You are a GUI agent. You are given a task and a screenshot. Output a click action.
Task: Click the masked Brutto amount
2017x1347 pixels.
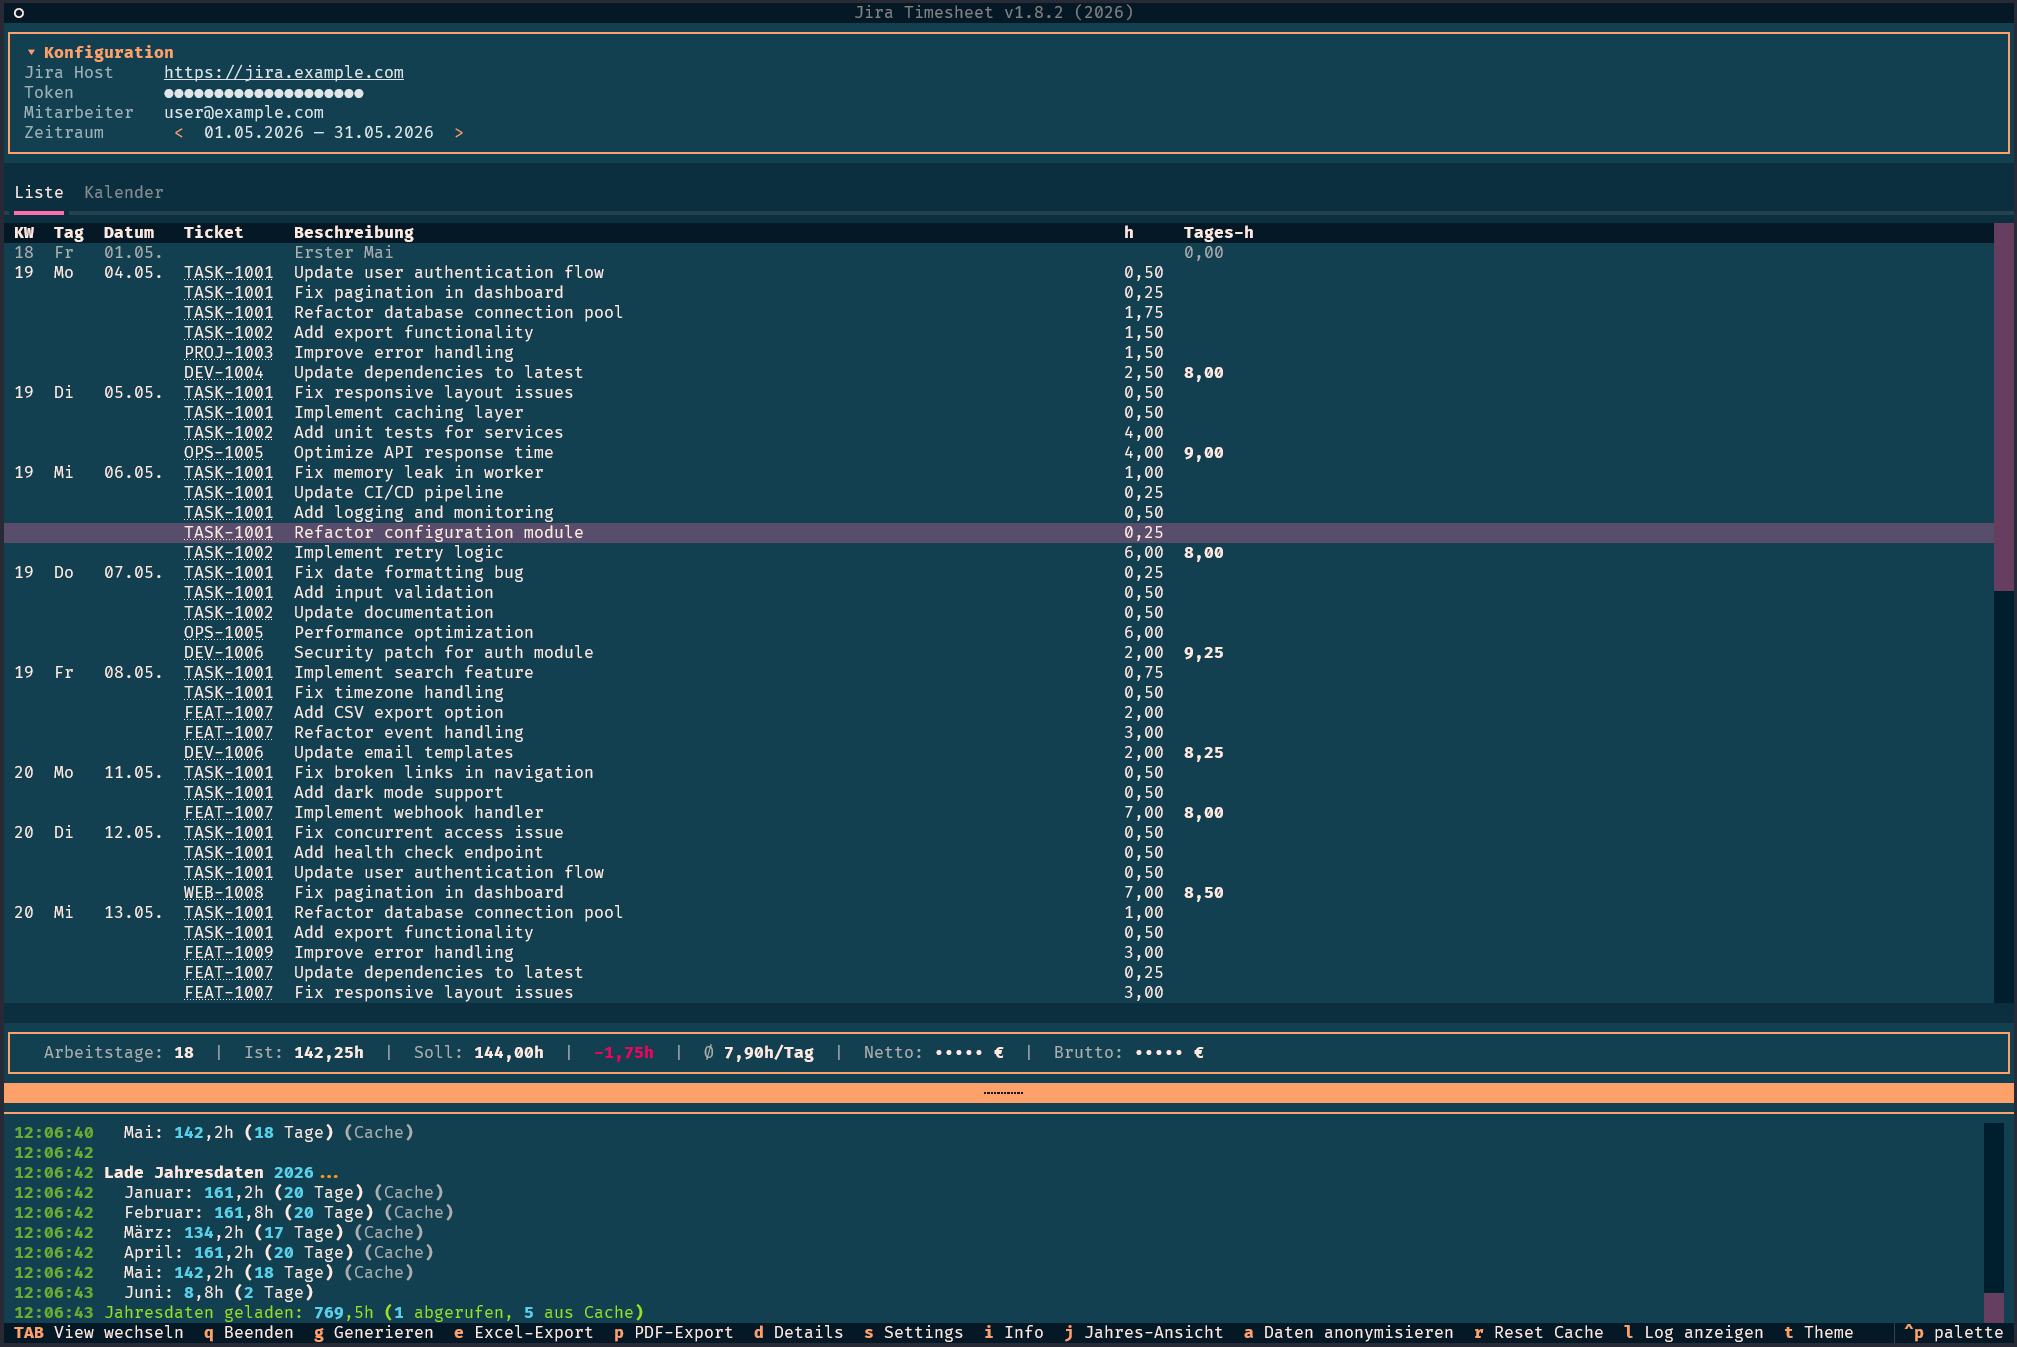(1169, 1052)
